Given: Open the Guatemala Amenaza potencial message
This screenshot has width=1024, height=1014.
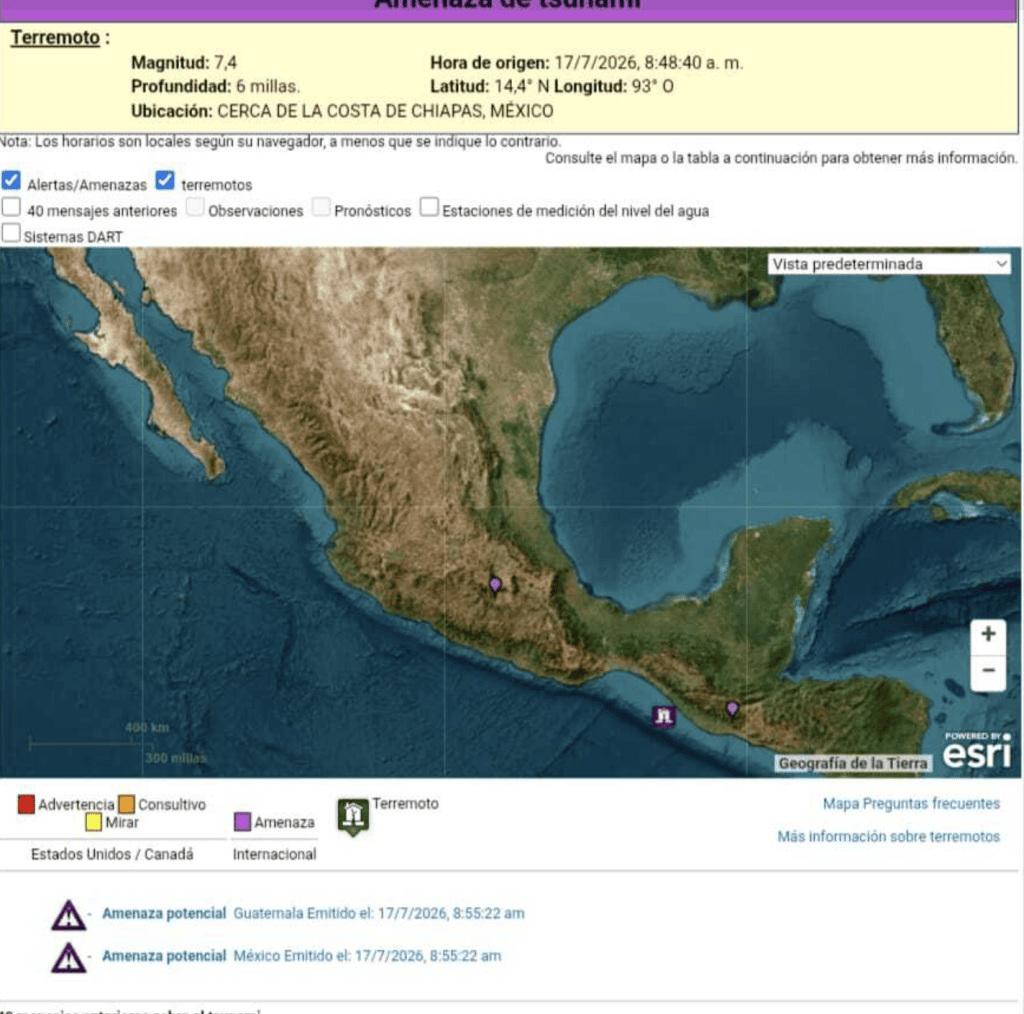Looking at the screenshot, I should pyautogui.click(x=313, y=913).
